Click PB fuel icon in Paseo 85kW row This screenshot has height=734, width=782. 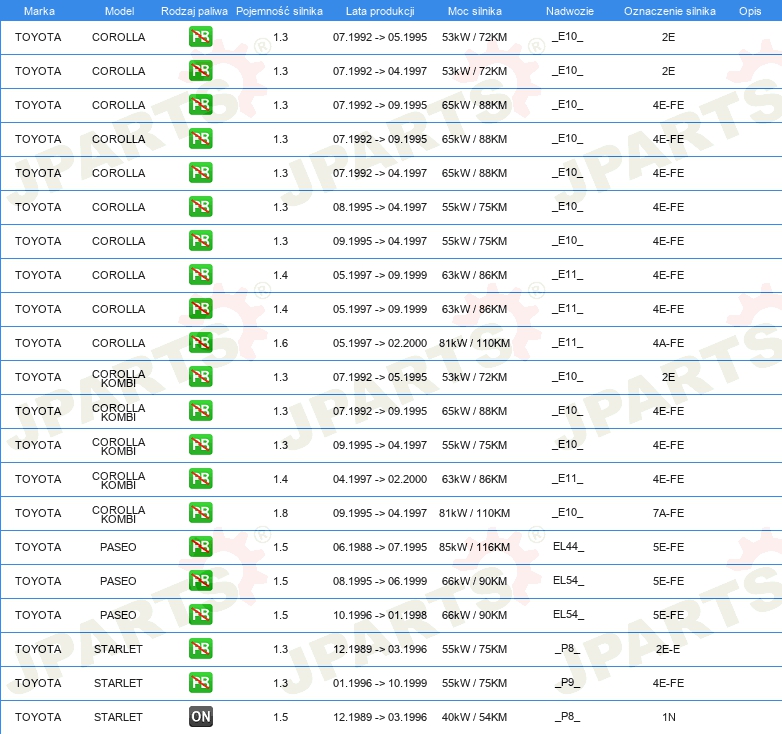tap(200, 547)
